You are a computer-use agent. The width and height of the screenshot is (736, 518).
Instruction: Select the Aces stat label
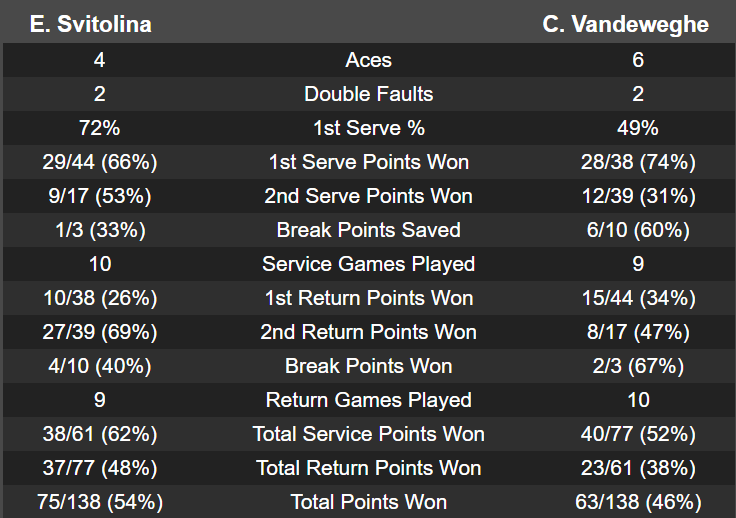[368, 60]
